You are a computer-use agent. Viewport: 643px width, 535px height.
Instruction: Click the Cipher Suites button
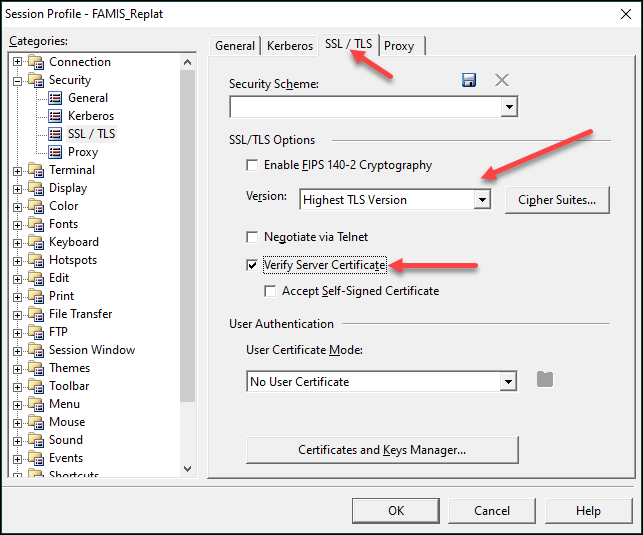[x=557, y=200]
